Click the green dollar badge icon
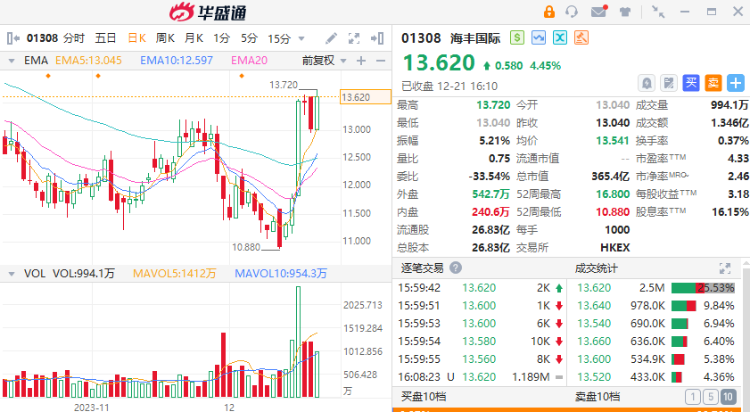This screenshot has width=750, height=412. pyautogui.click(x=517, y=37)
